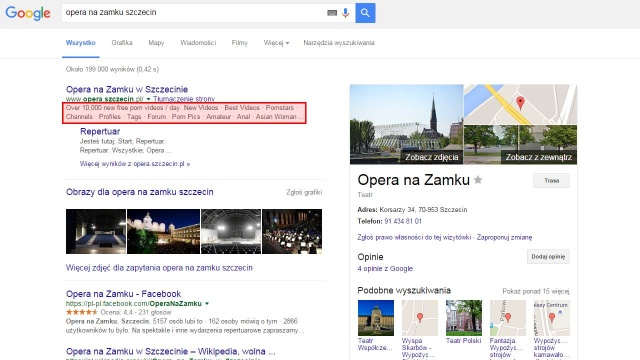Click Tłumaczenie strony link
Image resolution: width=640 pixels, height=360 pixels.
click(x=184, y=99)
